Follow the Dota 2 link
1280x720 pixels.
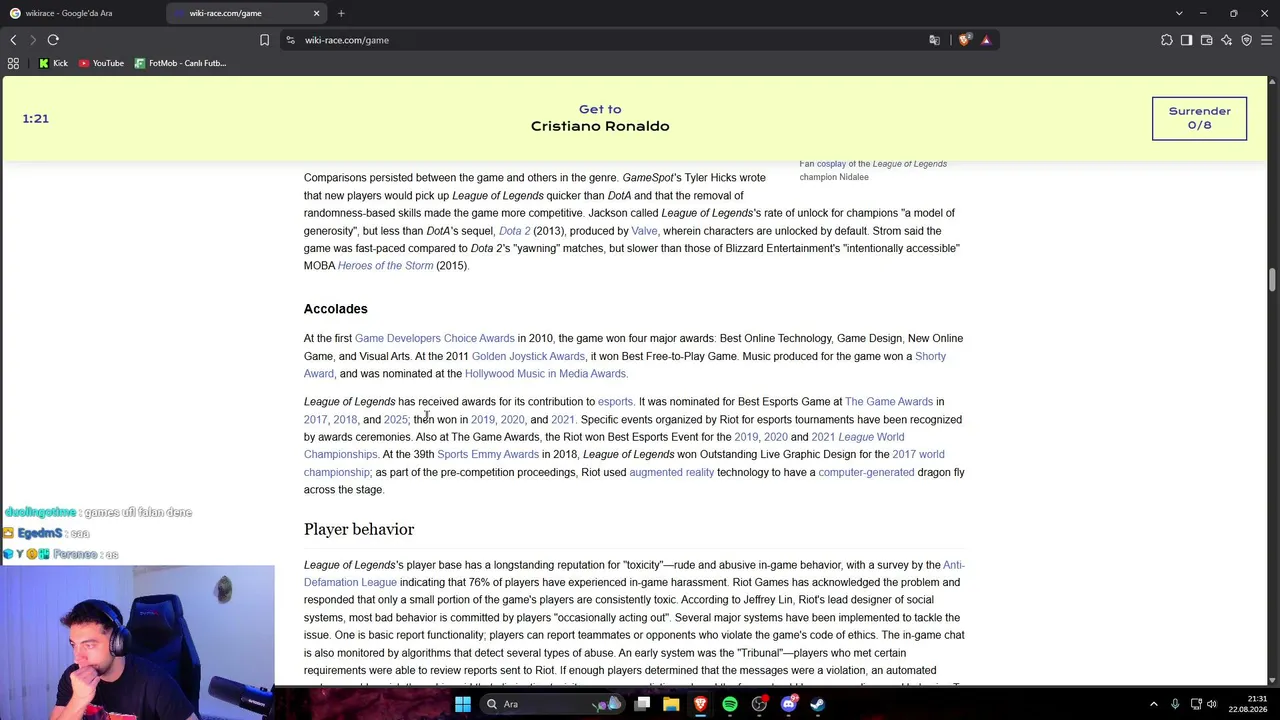point(514,231)
